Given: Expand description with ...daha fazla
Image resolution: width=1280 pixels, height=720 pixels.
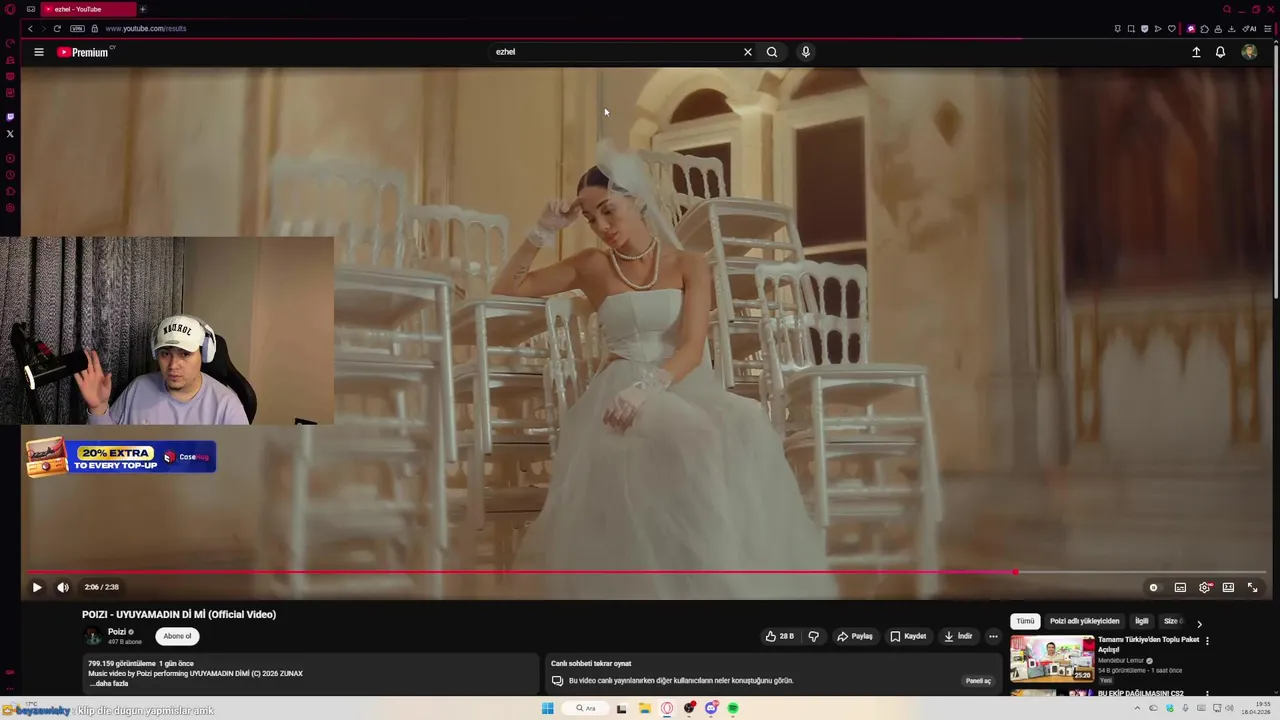Looking at the screenshot, I should [109, 683].
